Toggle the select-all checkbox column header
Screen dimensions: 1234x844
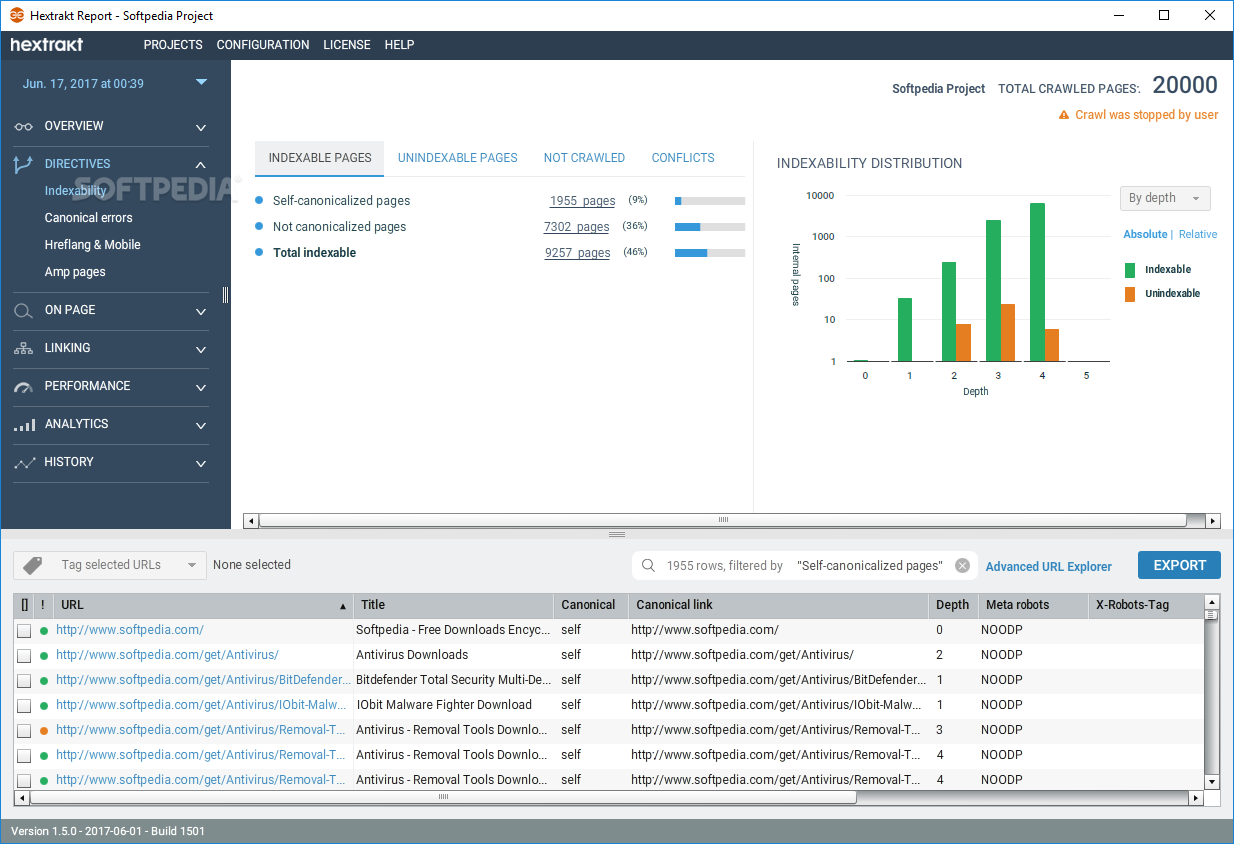(24, 605)
